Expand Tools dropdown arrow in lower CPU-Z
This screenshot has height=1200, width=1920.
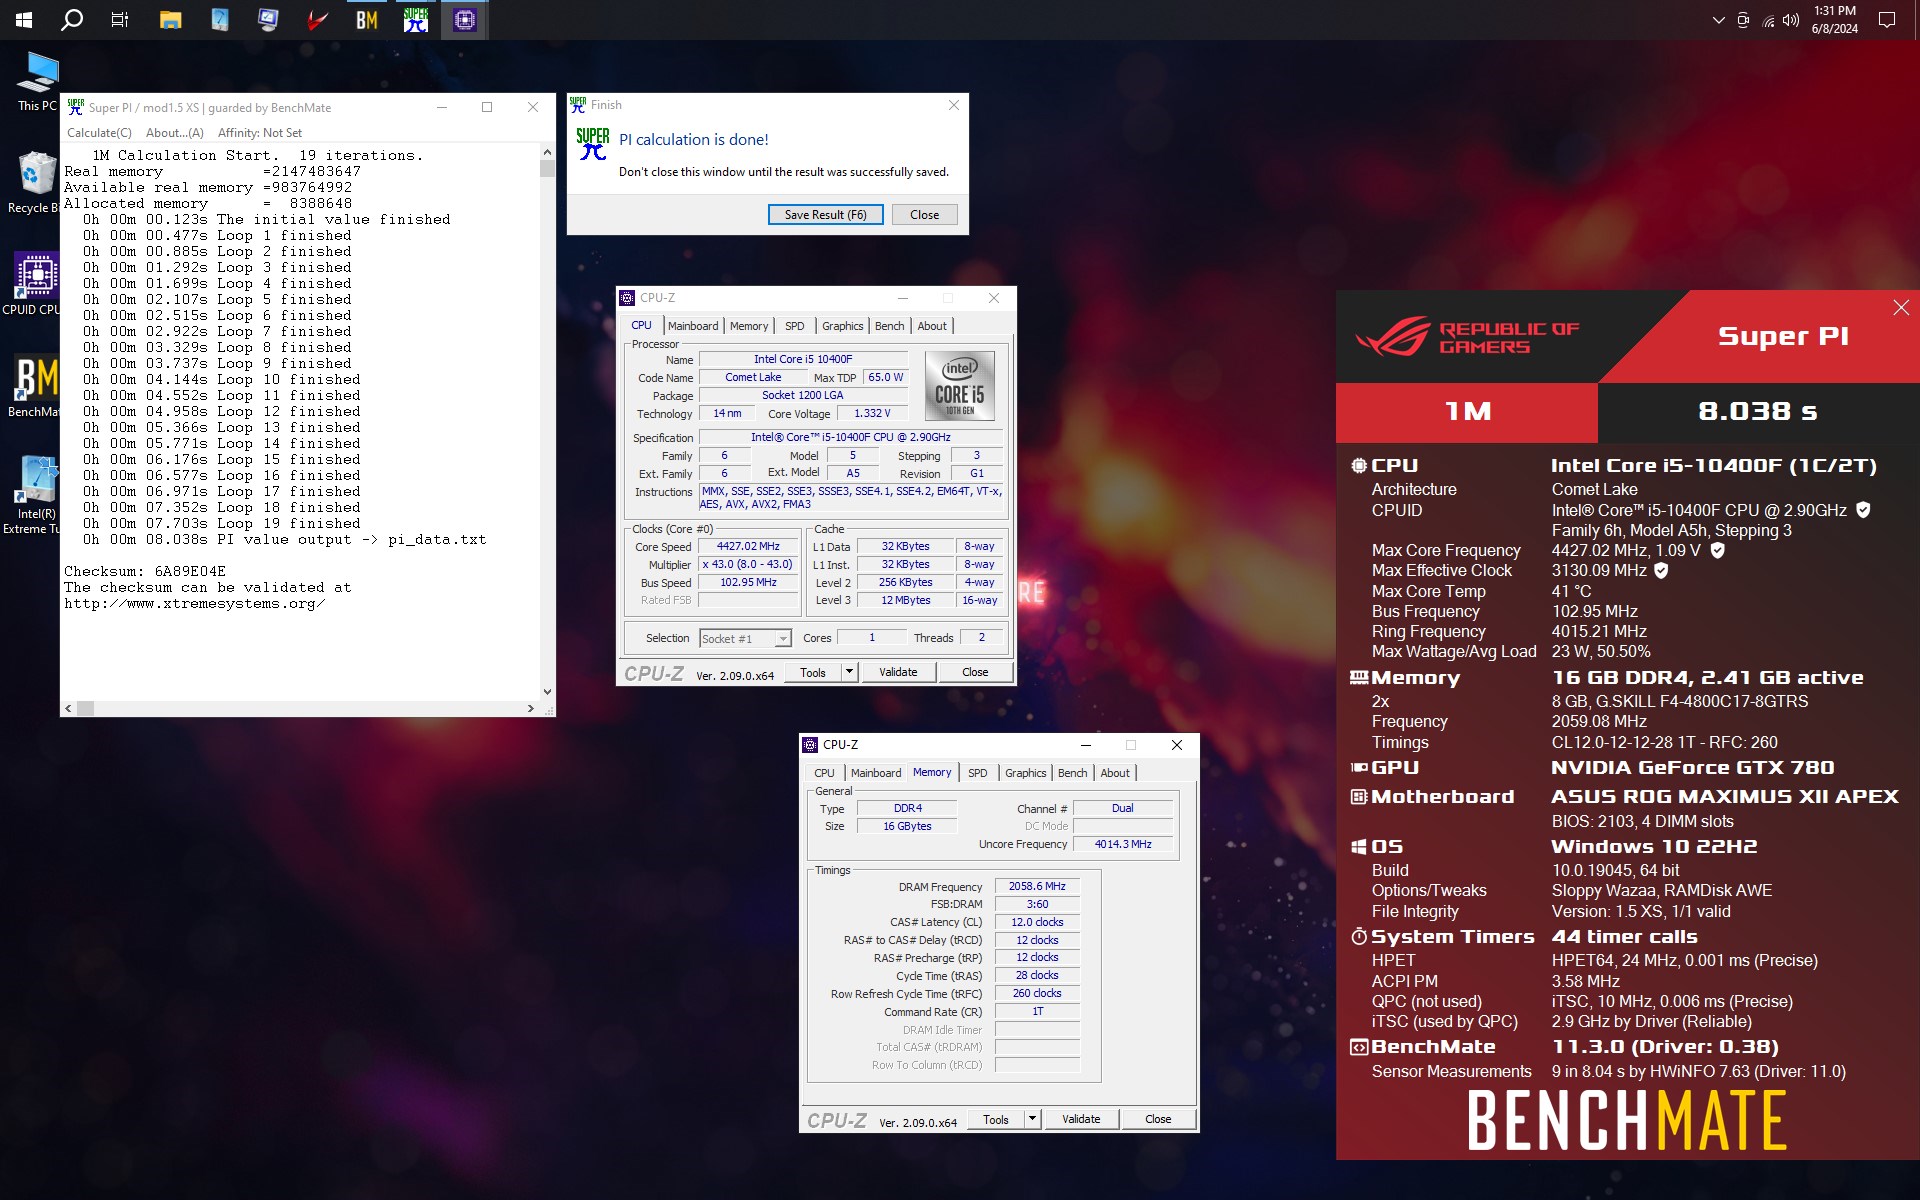1032,1120
